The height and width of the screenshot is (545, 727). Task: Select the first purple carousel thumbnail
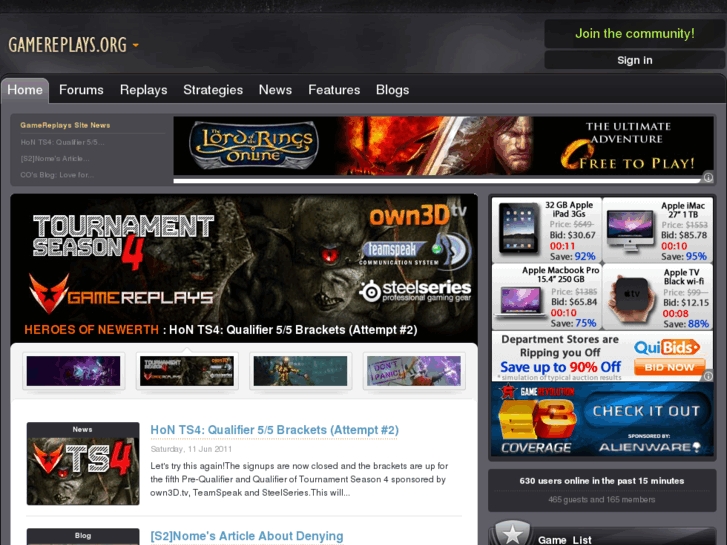(x=73, y=371)
